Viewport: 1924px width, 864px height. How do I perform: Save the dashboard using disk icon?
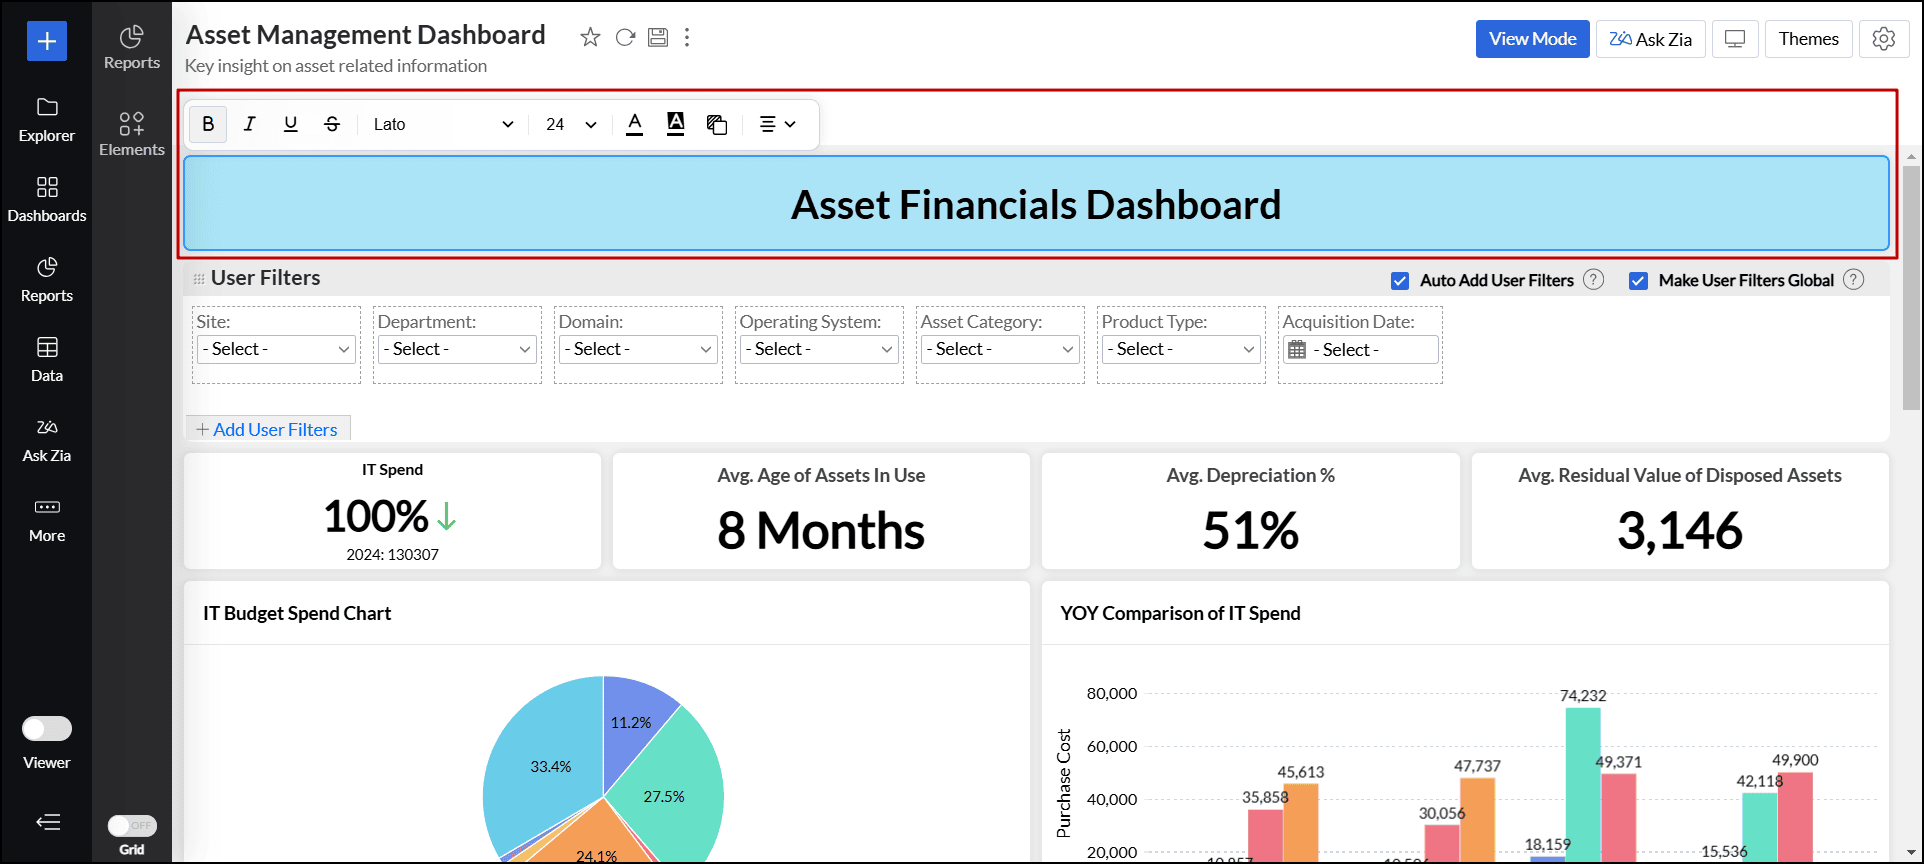tap(658, 38)
